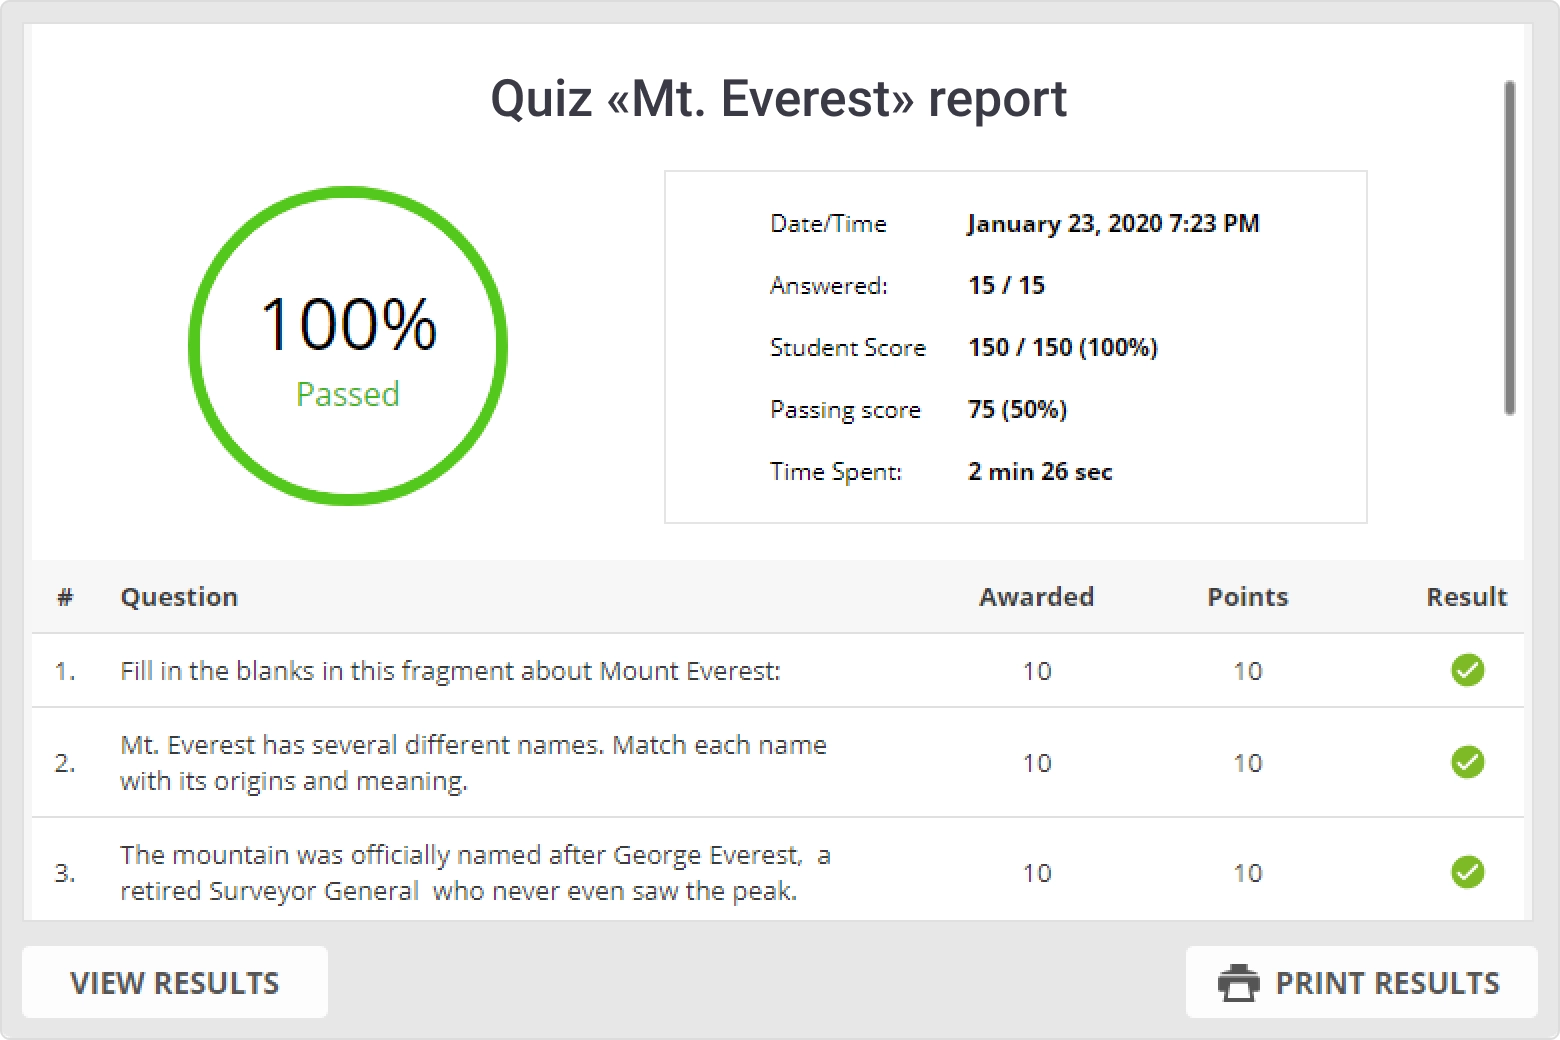1560x1040 pixels.
Task: Click the Time Spent value 2 min 26 sec
Action: tap(1040, 471)
